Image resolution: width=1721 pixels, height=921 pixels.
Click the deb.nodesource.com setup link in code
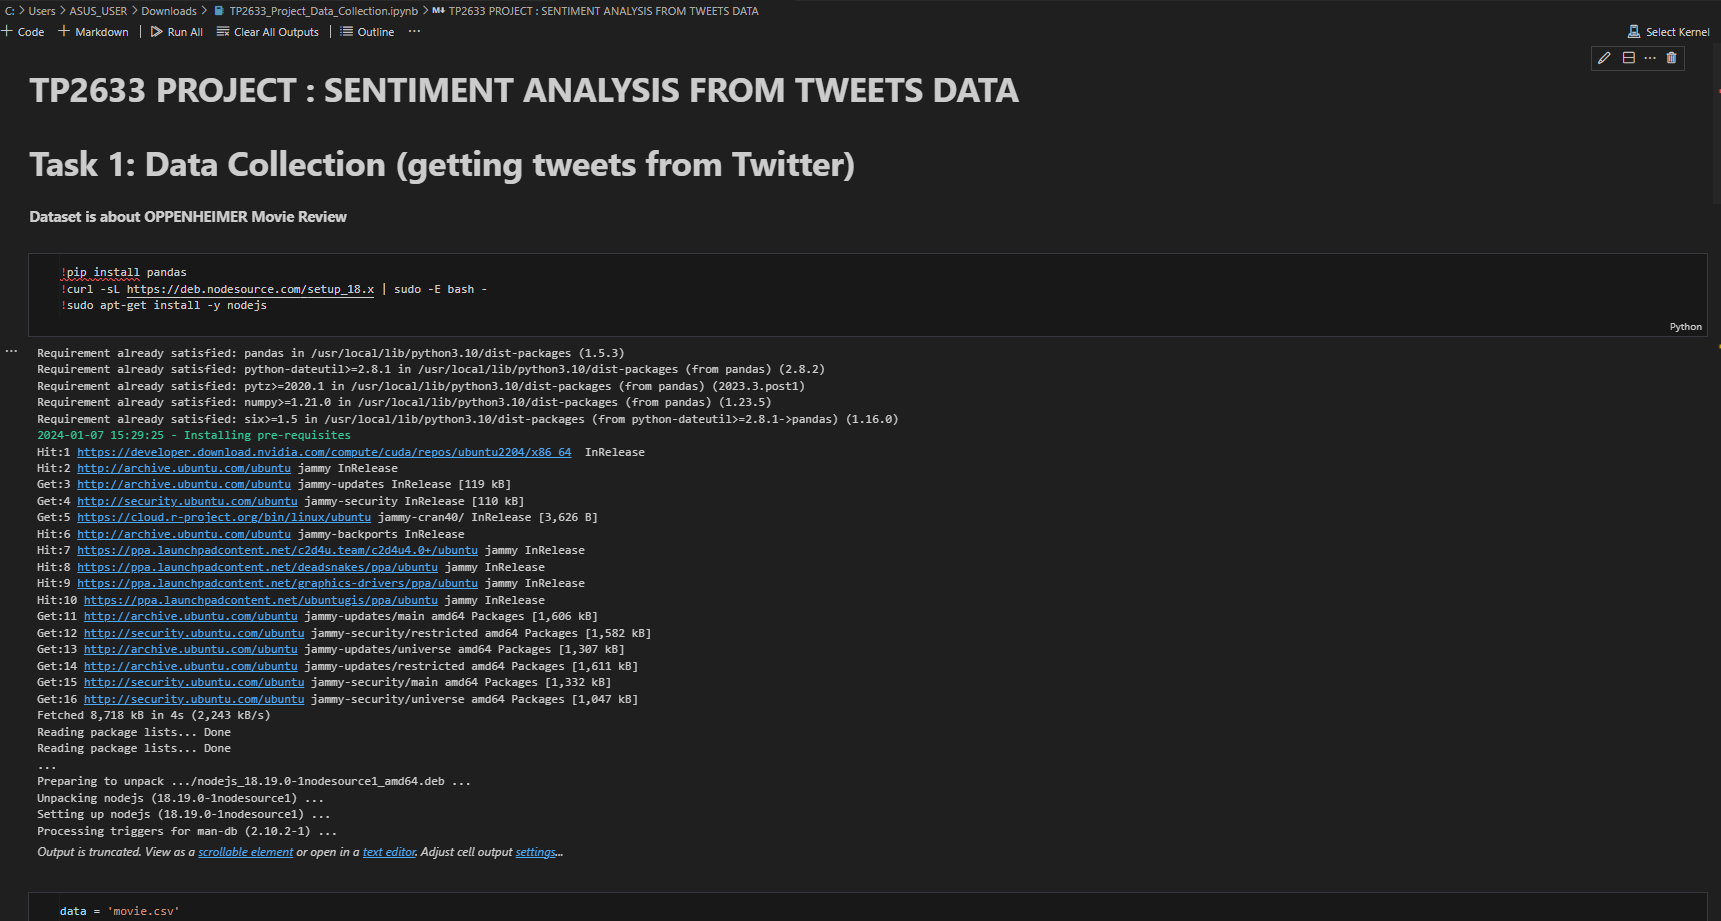pyautogui.click(x=250, y=289)
